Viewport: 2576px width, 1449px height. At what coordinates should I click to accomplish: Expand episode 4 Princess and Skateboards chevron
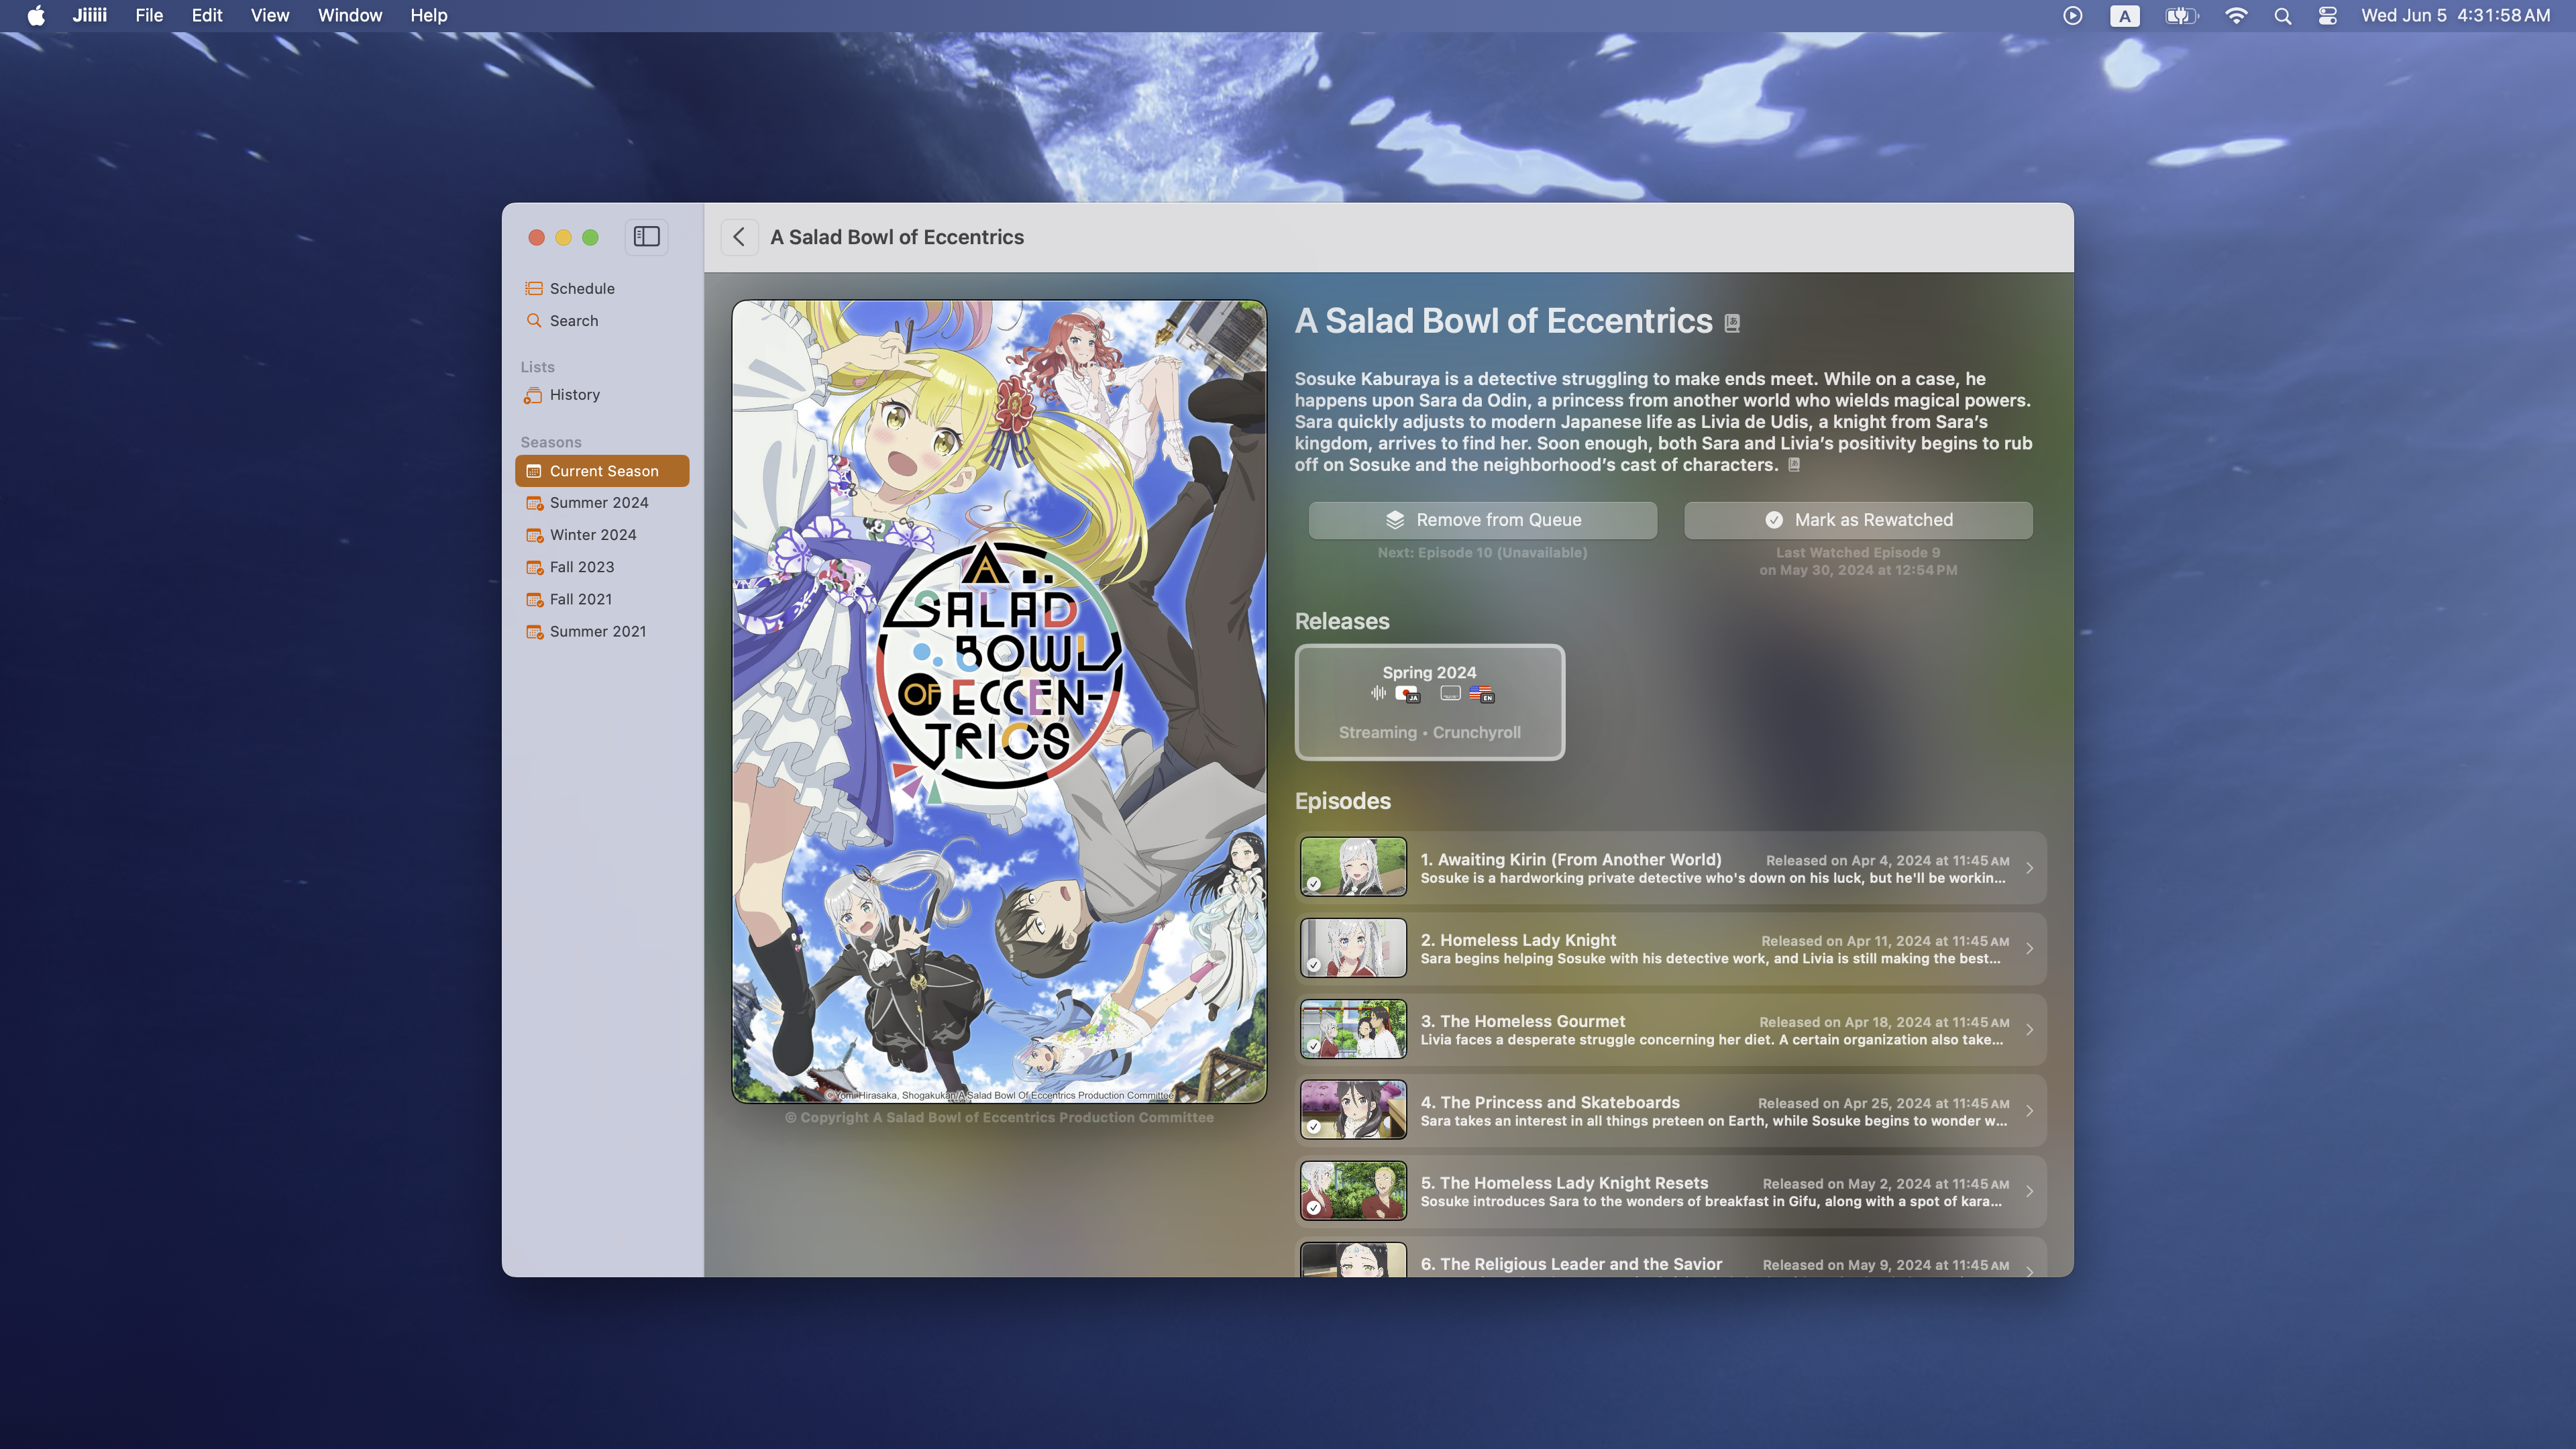pyautogui.click(x=2029, y=1111)
